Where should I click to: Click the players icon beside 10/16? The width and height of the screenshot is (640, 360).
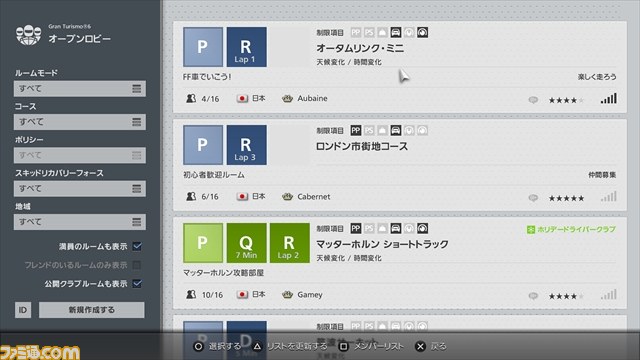(x=191, y=294)
